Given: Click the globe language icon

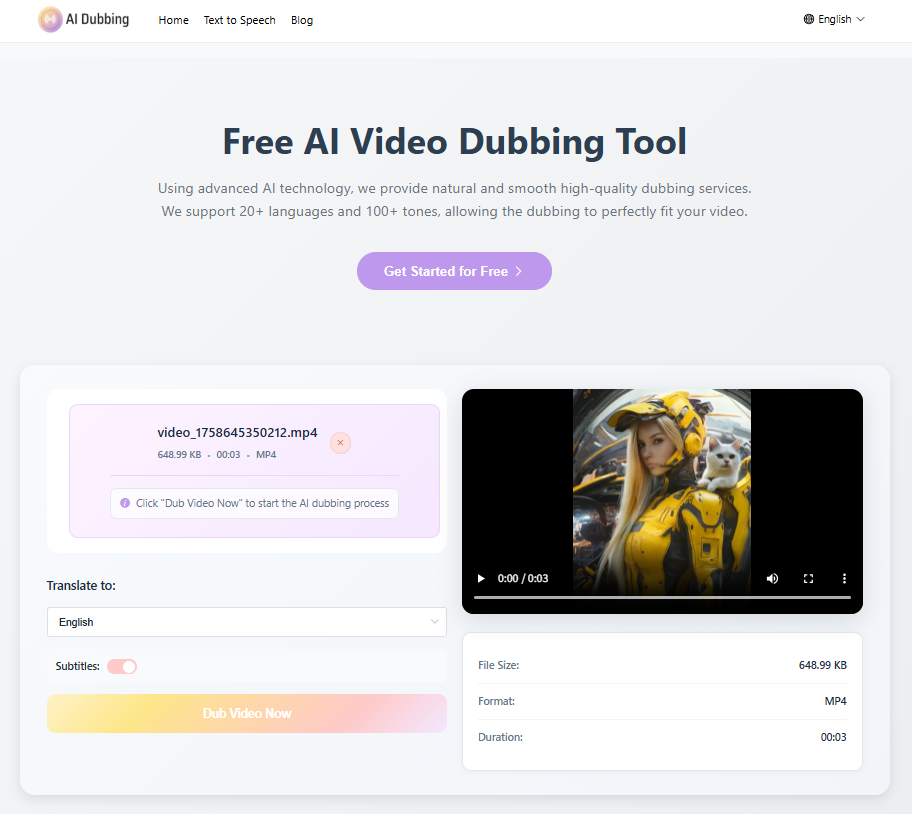Looking at the screenshot, I should click(809, 19).
